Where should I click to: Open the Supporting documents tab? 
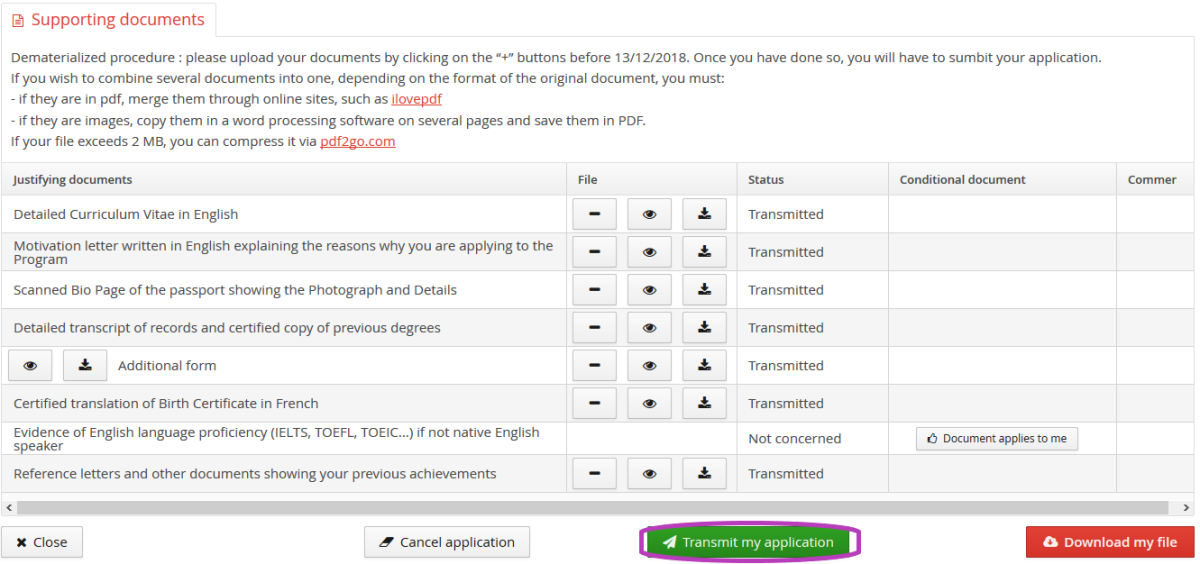click(x=108, y=20)
